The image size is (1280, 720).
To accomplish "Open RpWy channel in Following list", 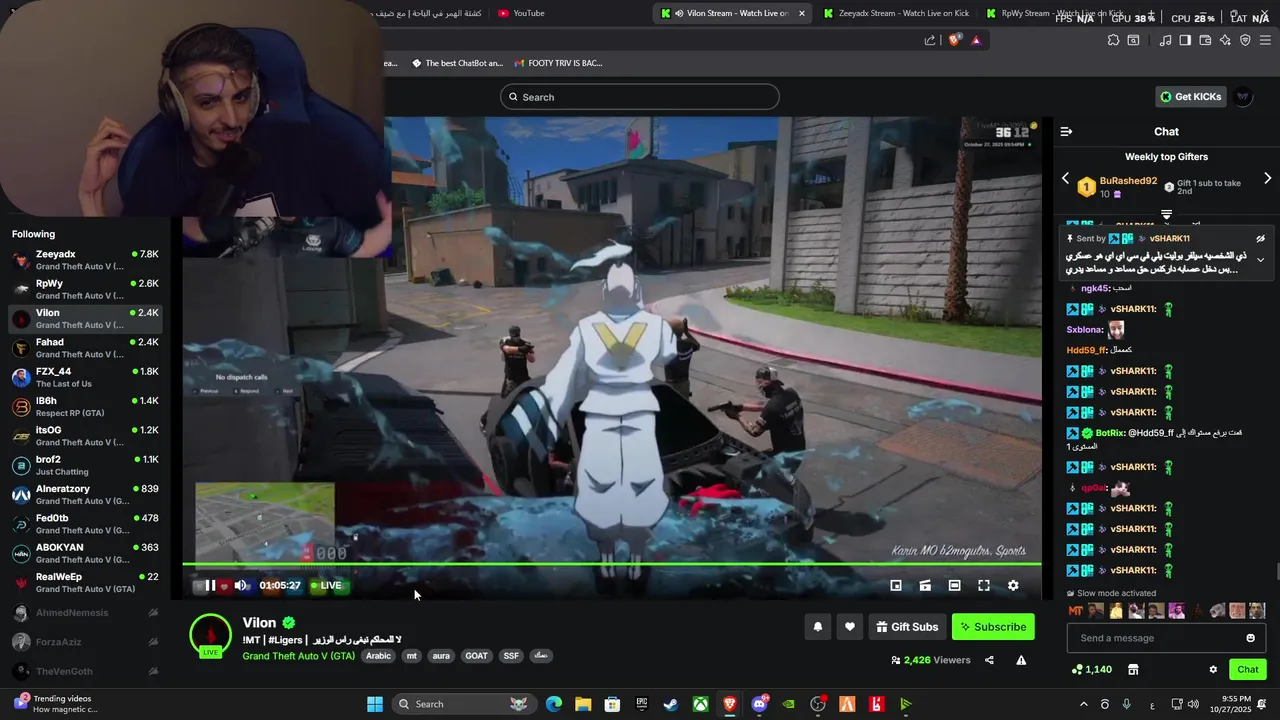I will (x=85, y=289).
